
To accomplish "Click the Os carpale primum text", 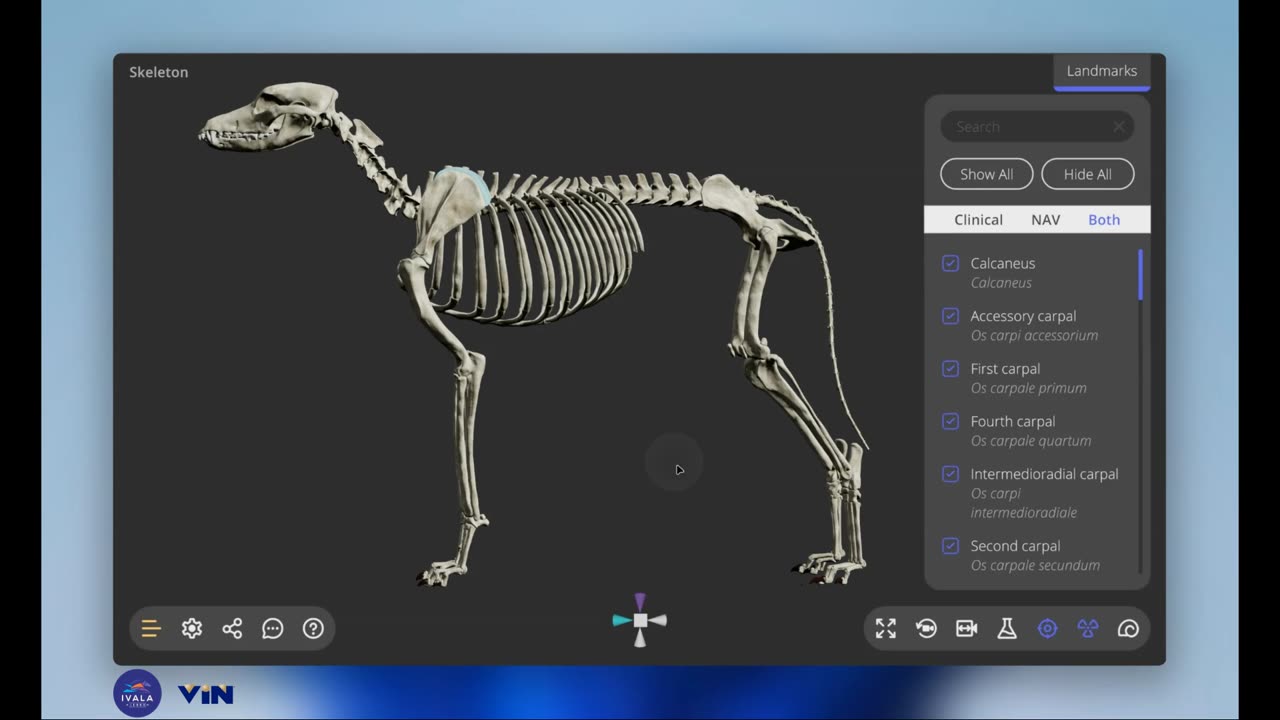I will [x=1028, y=388].
